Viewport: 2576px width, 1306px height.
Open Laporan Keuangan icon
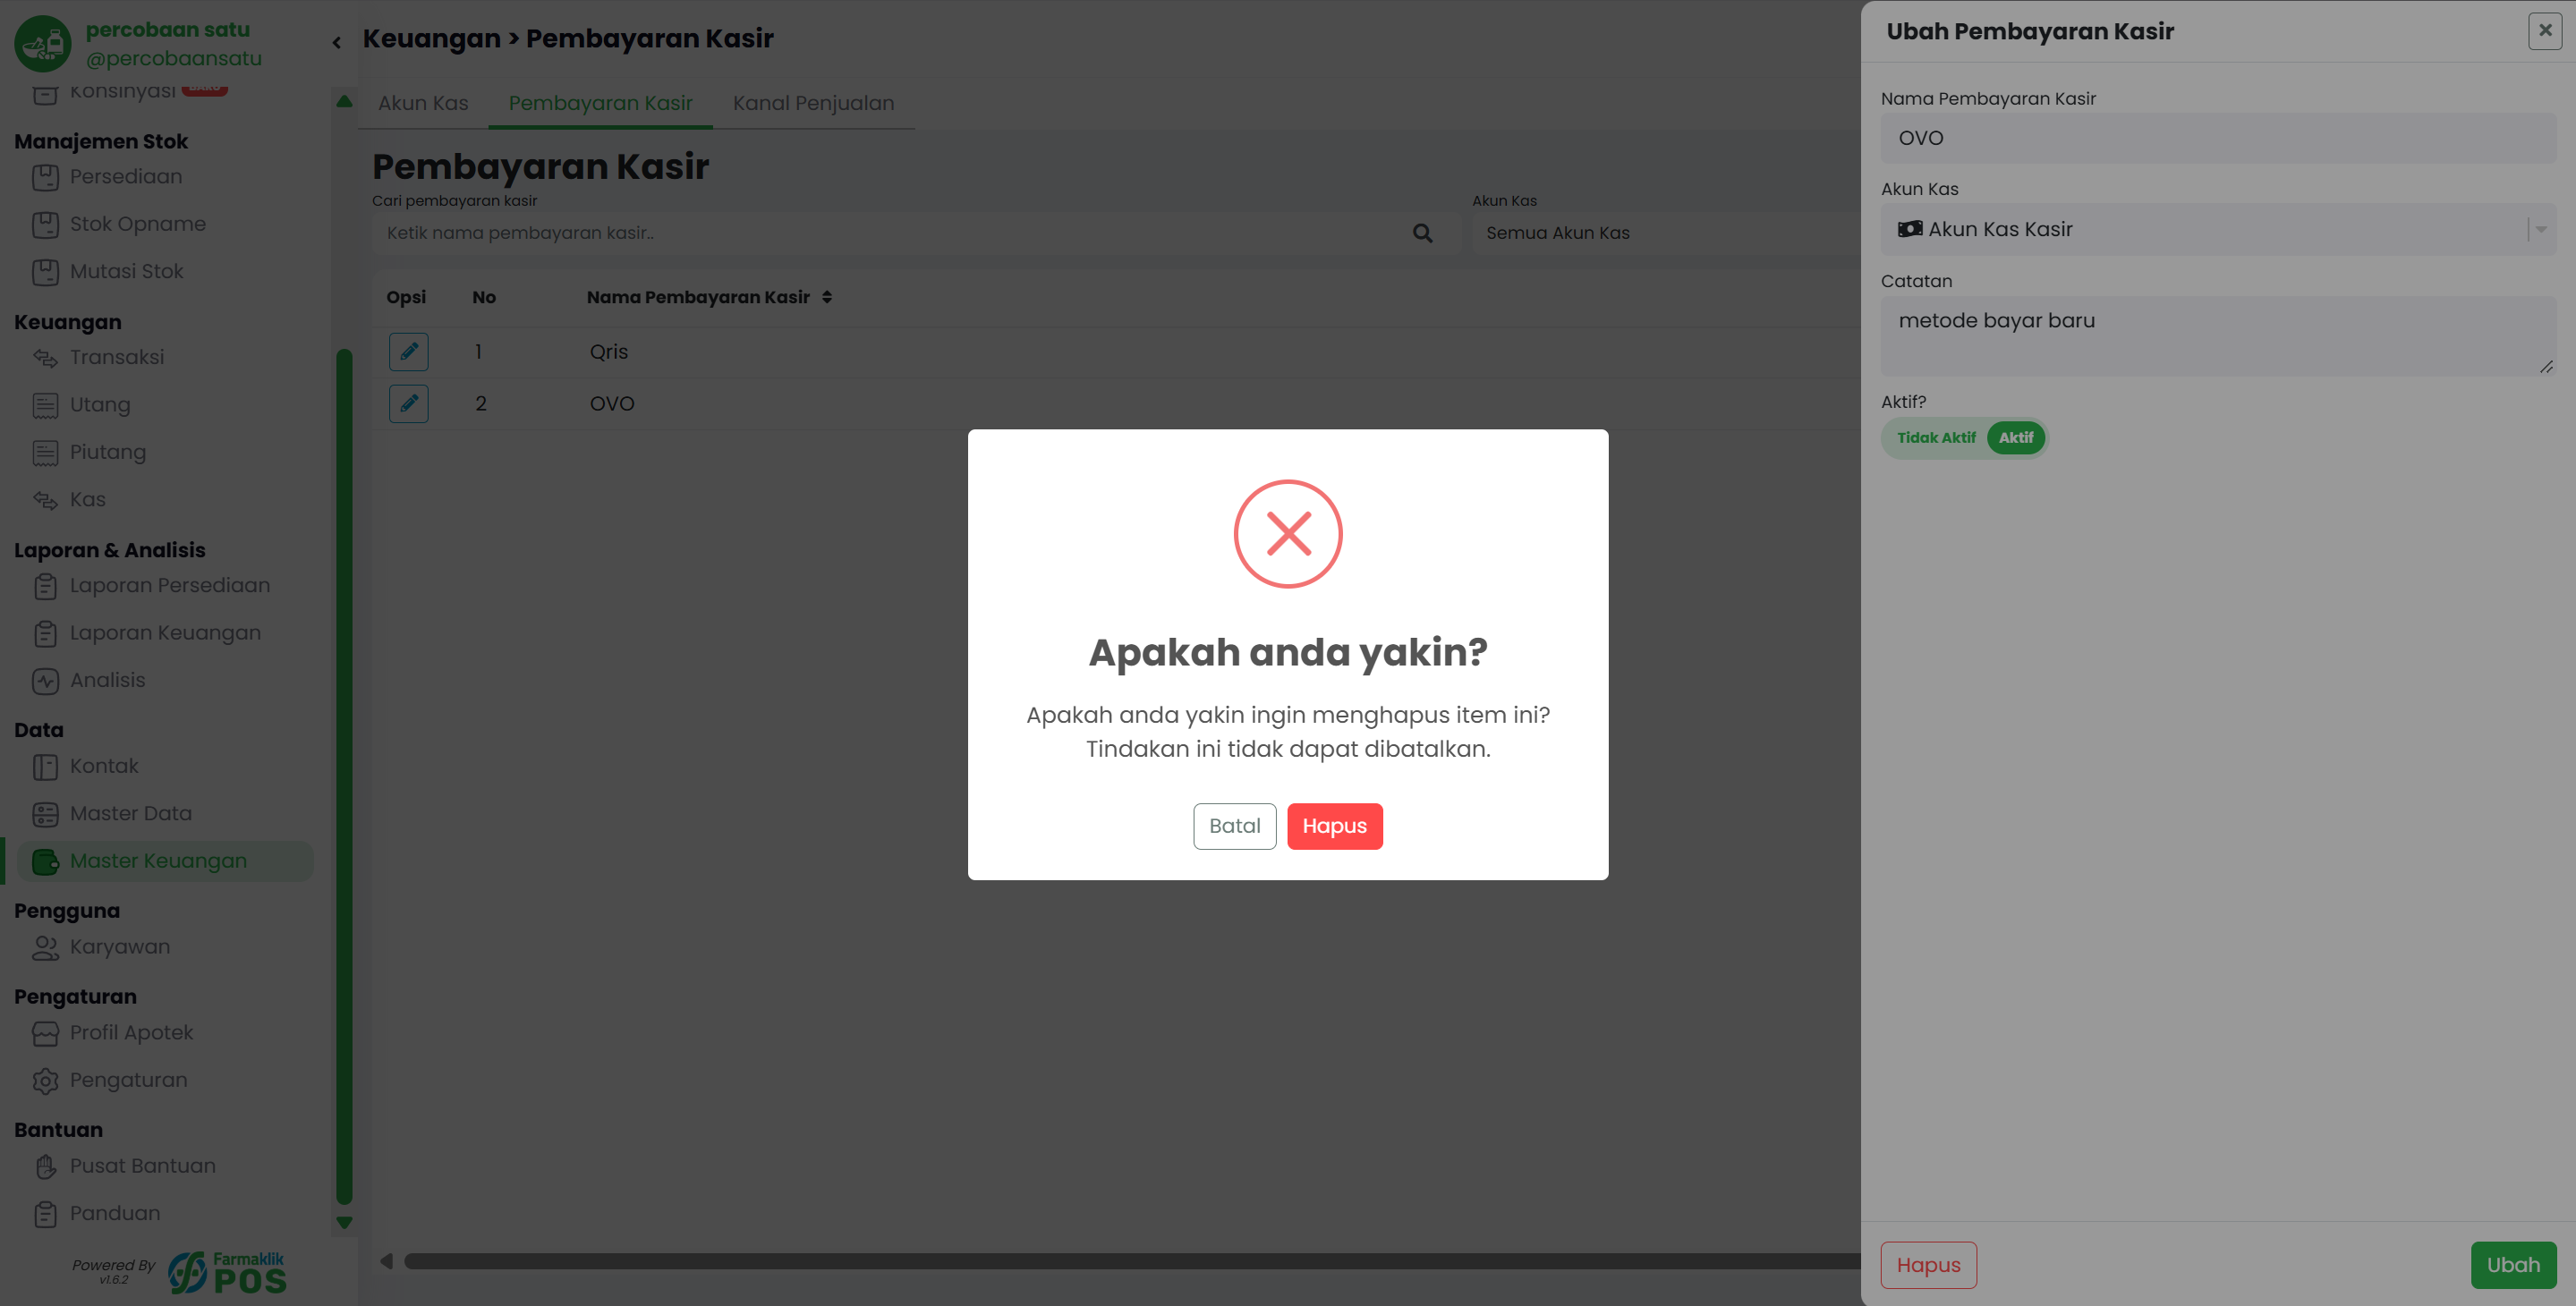(x=45, y=634)
